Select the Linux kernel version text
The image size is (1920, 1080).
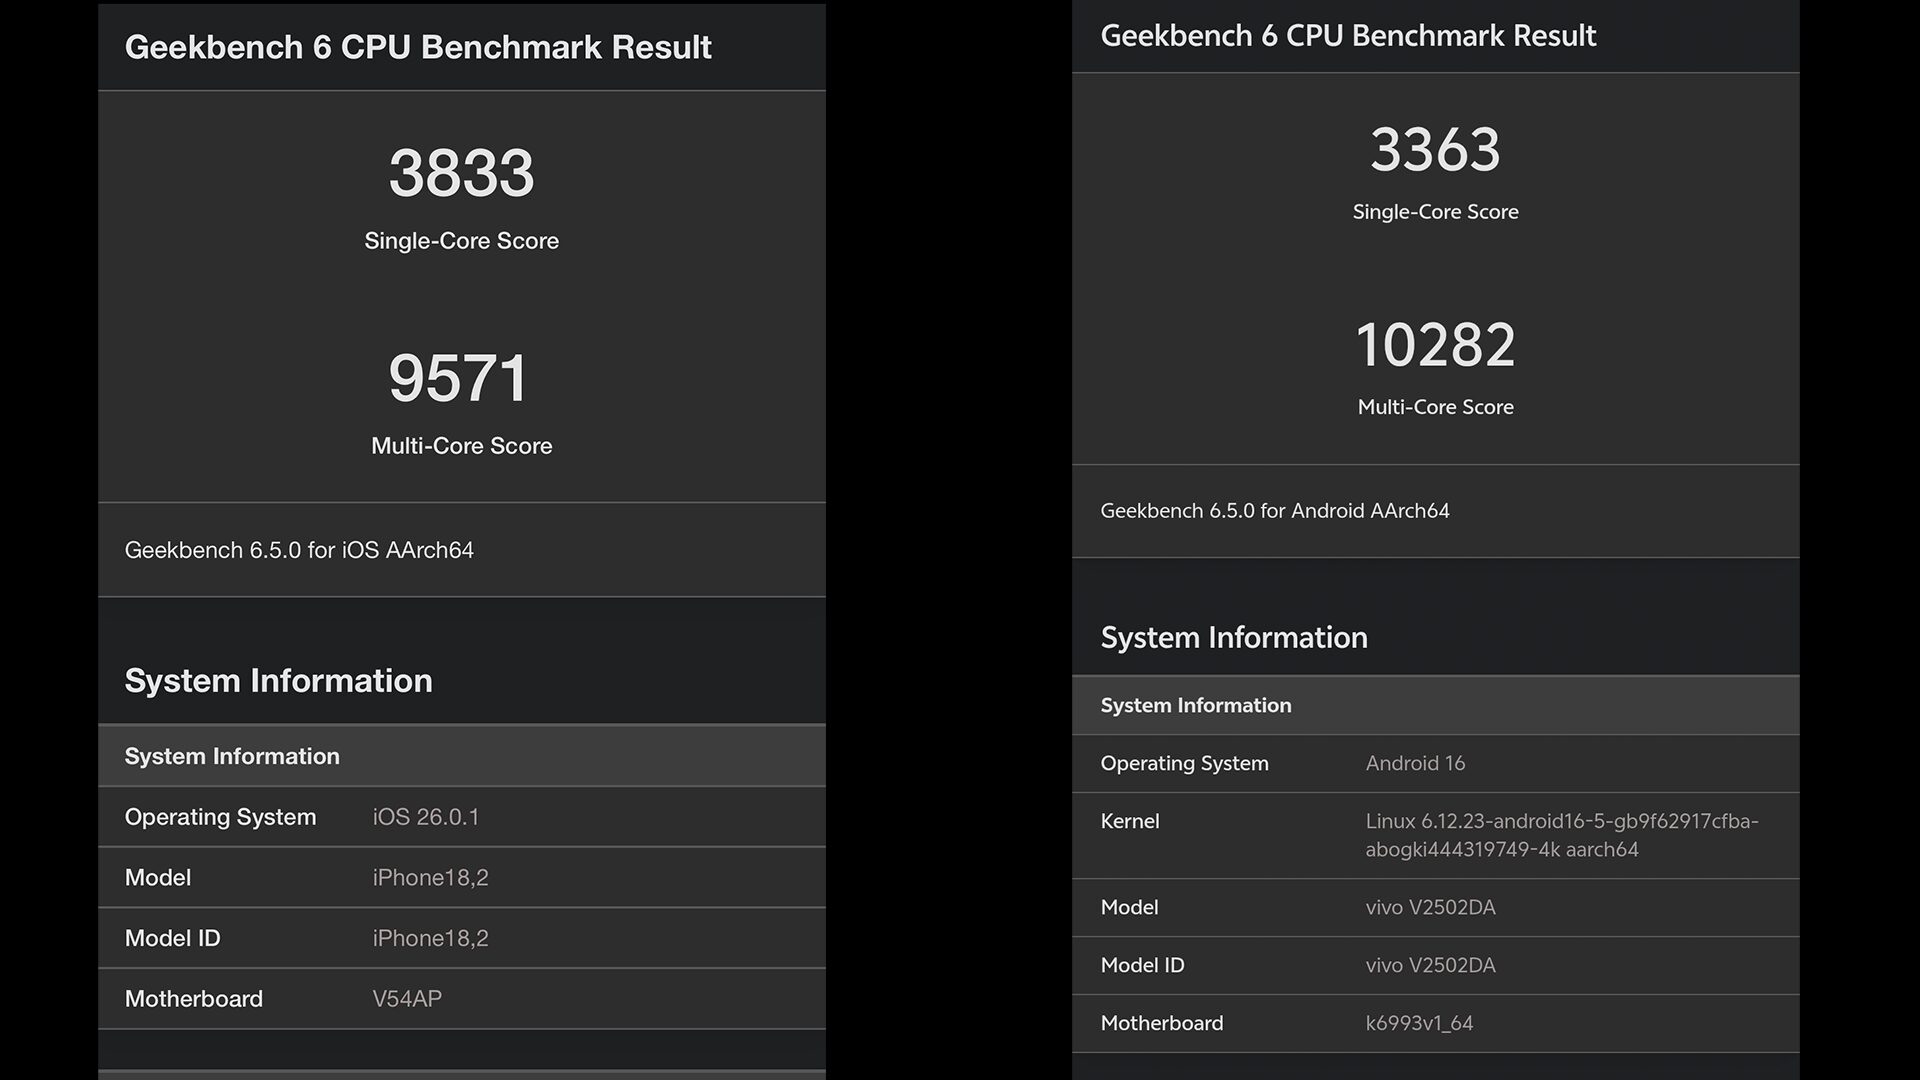point(1560,835)
